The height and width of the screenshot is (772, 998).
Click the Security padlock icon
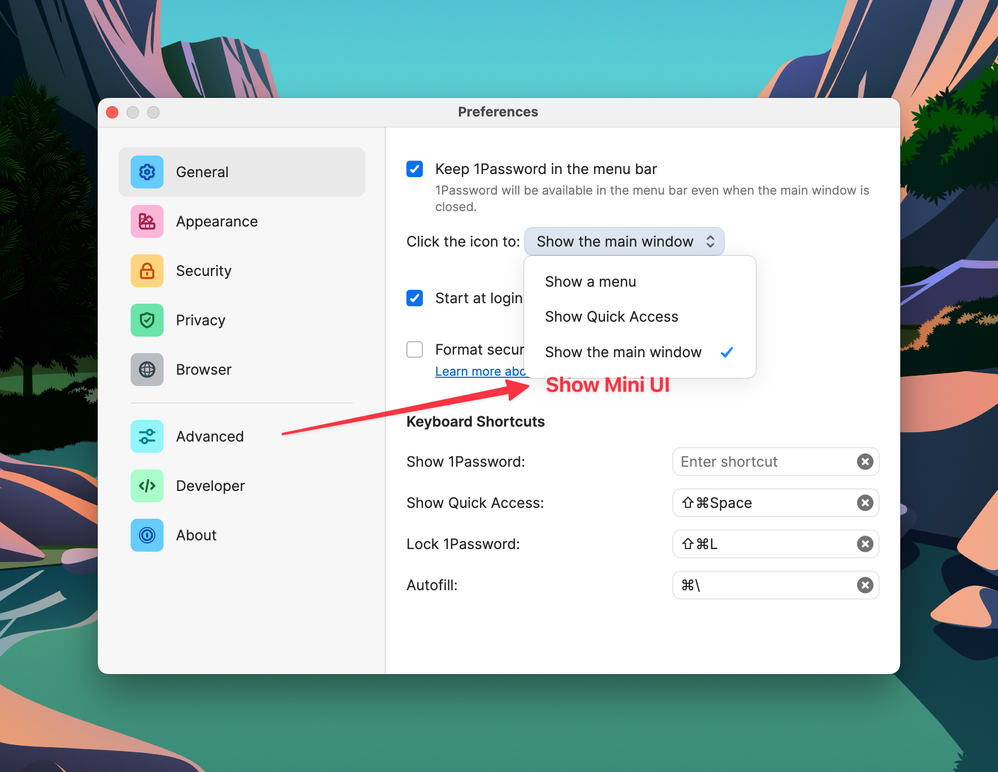tap(147, 271)
